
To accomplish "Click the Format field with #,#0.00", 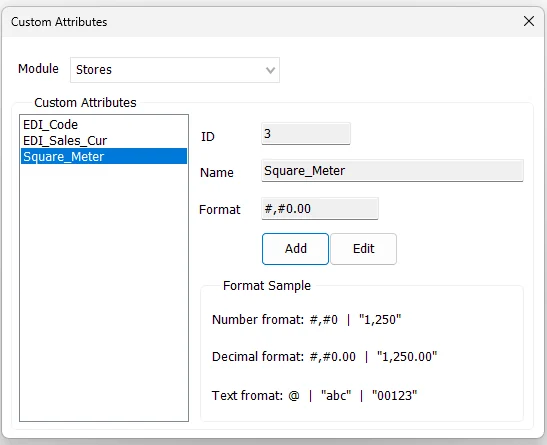I will tap(320, 209).
